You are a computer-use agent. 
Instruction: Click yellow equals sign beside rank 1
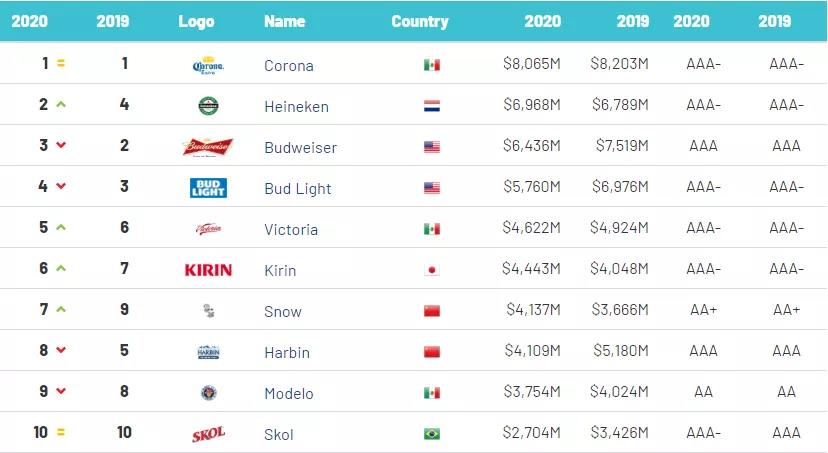click(x=61, y=63)
